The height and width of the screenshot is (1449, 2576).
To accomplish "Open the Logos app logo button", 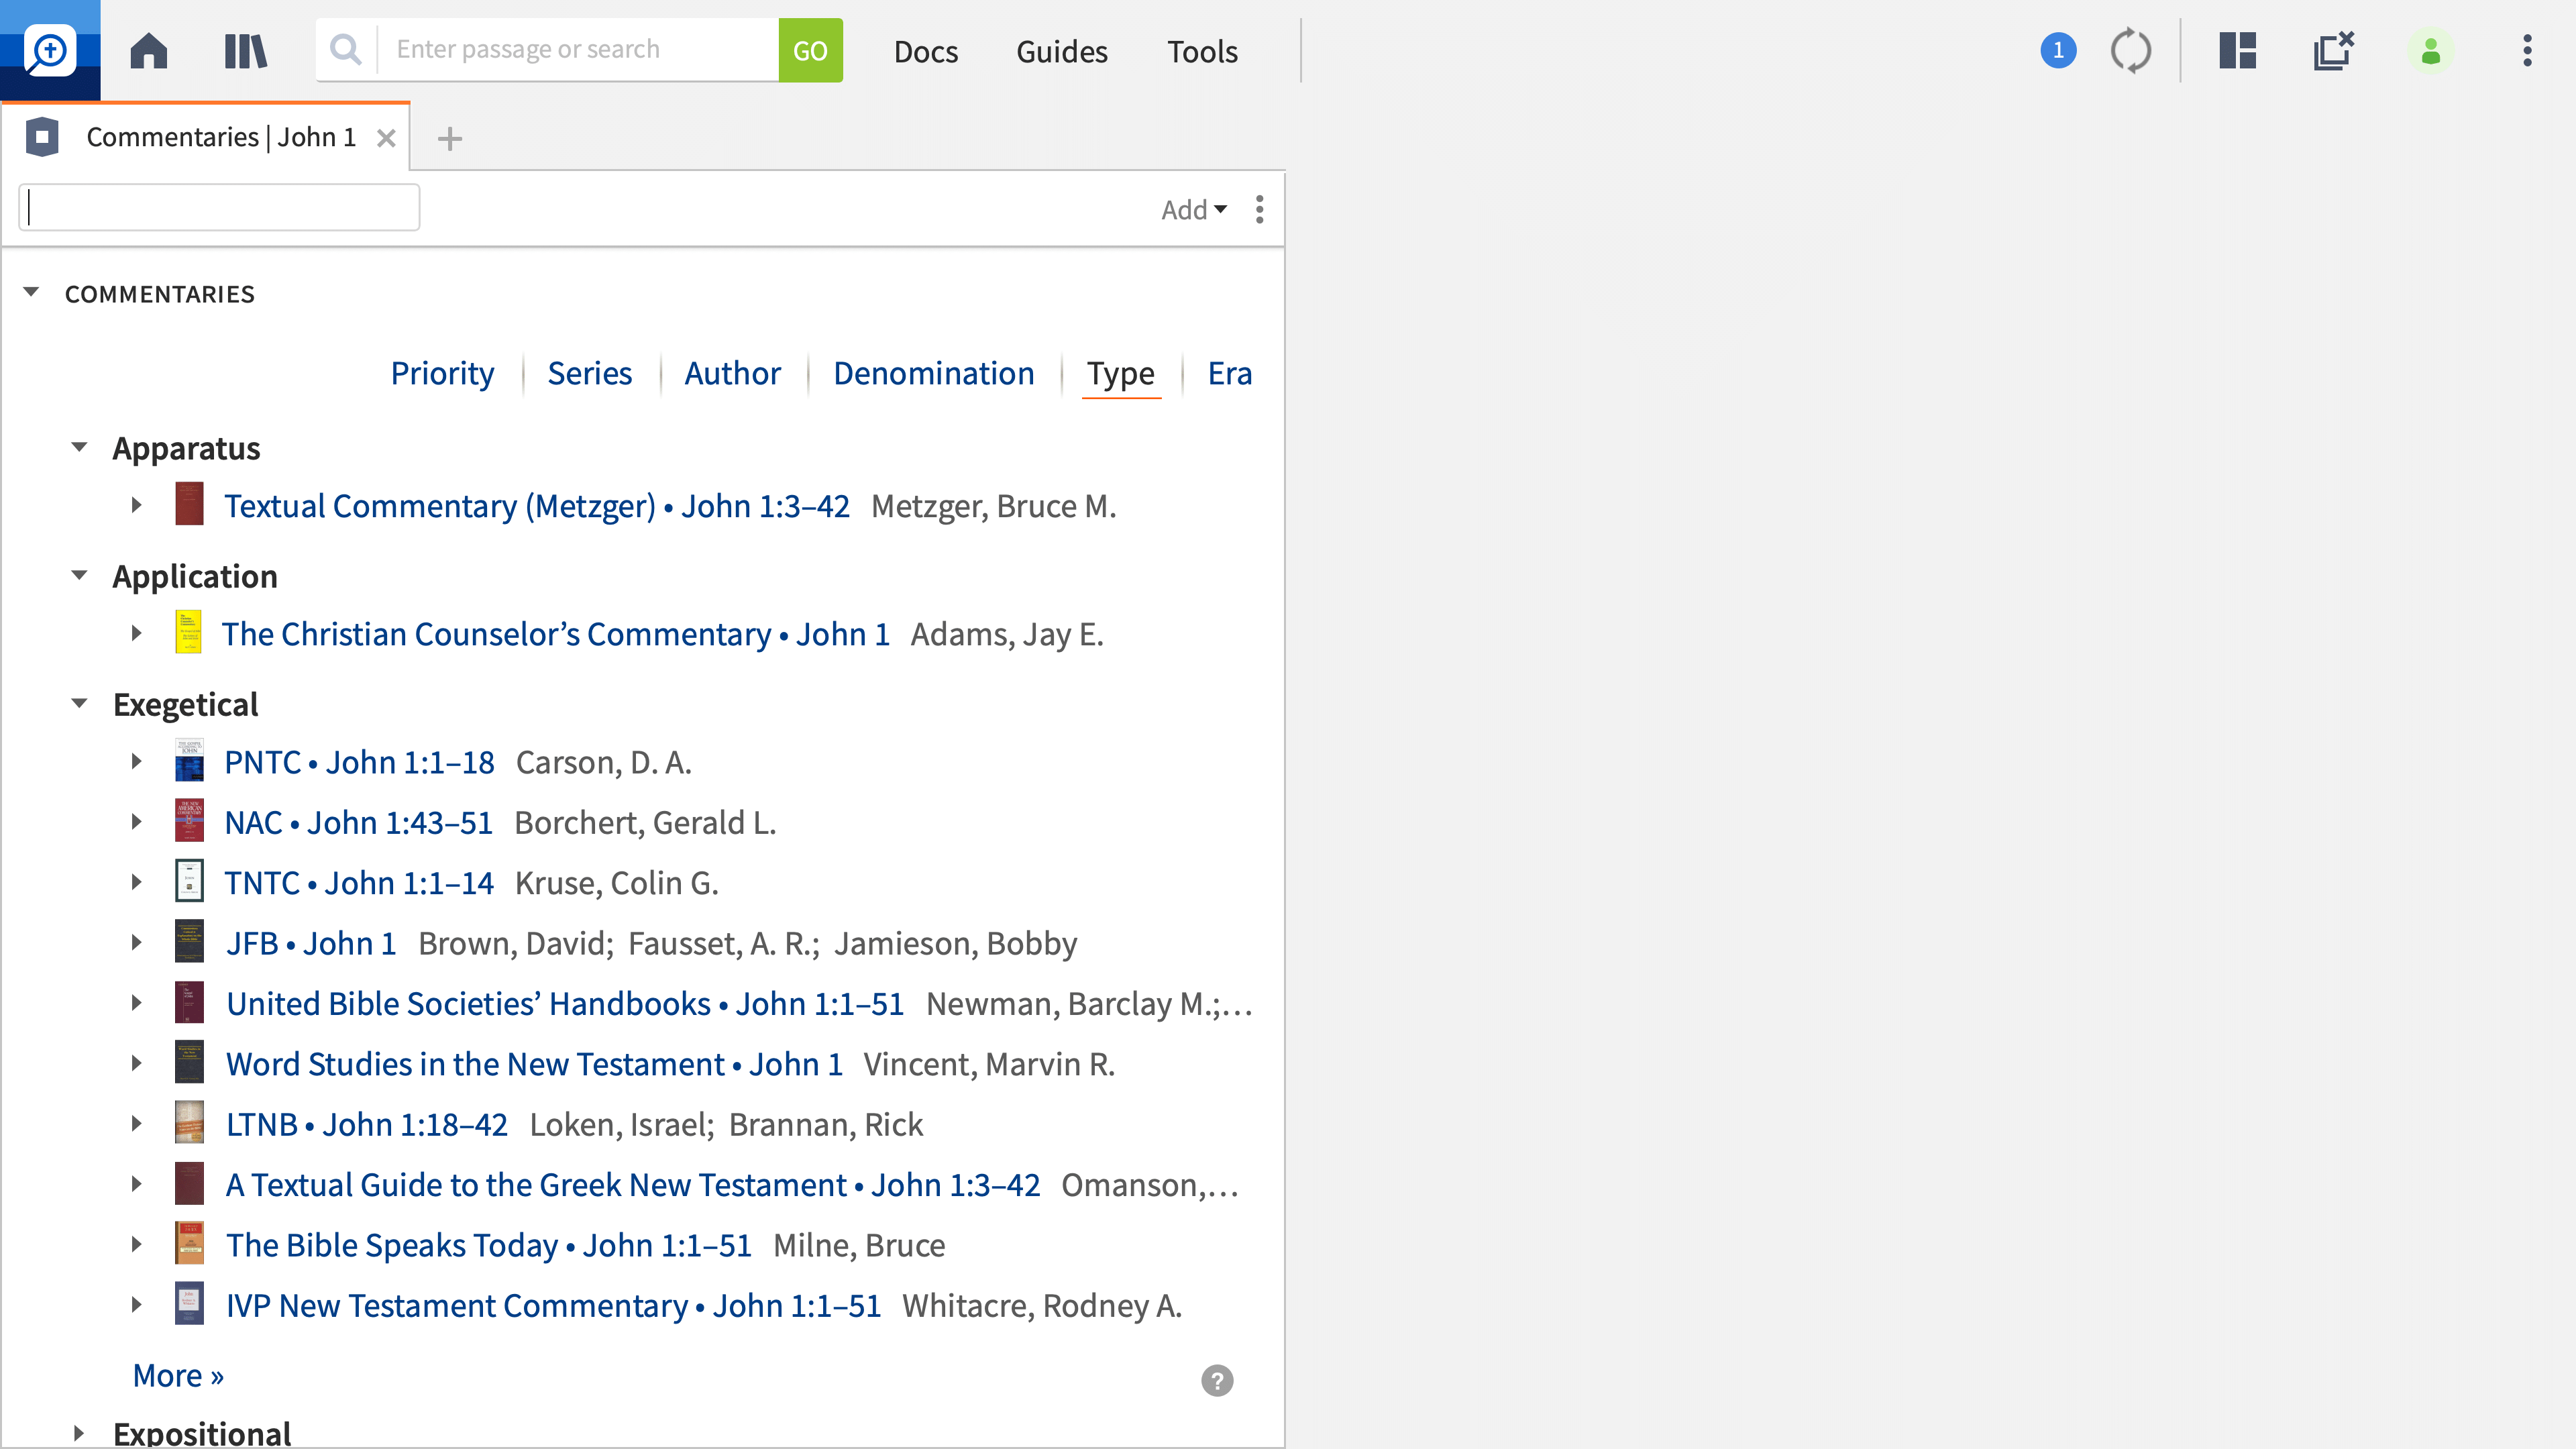I will (50, 50).
